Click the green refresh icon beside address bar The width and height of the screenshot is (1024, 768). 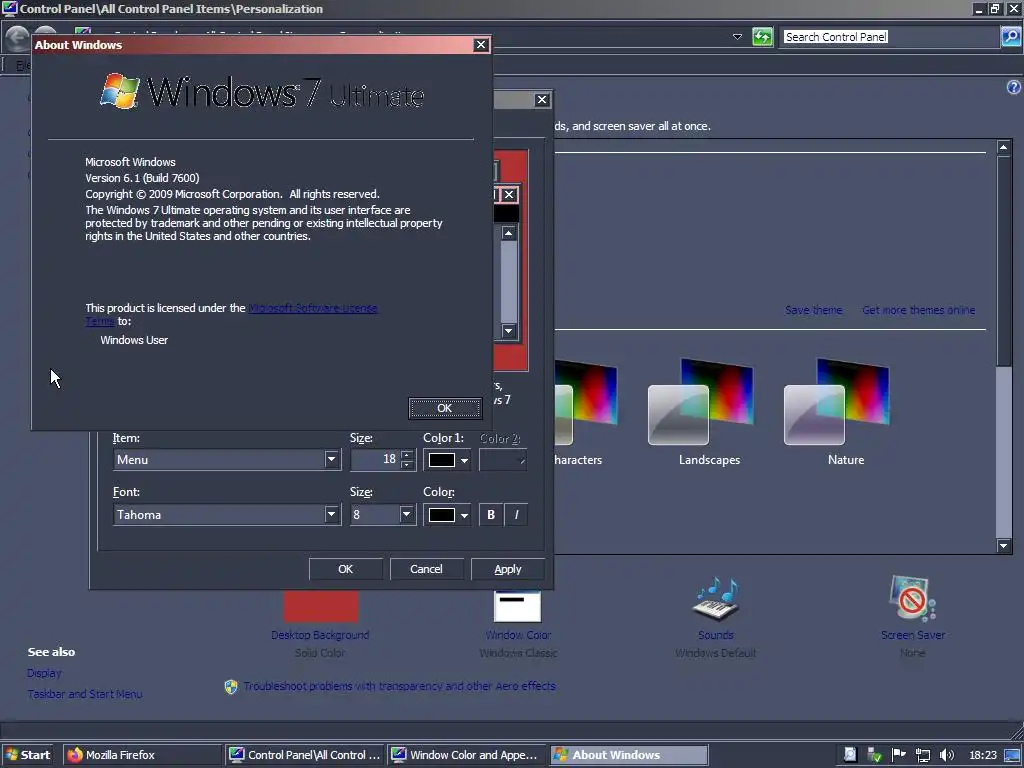click(x=762, y=37)
